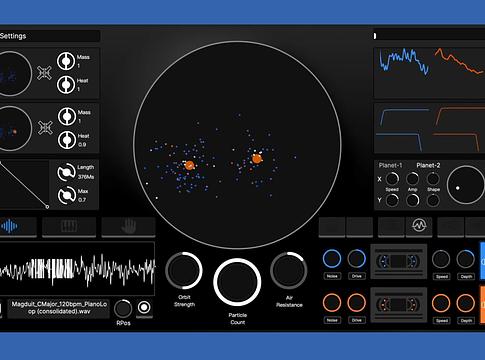Click the white sample waveform display

pos(77,269)
